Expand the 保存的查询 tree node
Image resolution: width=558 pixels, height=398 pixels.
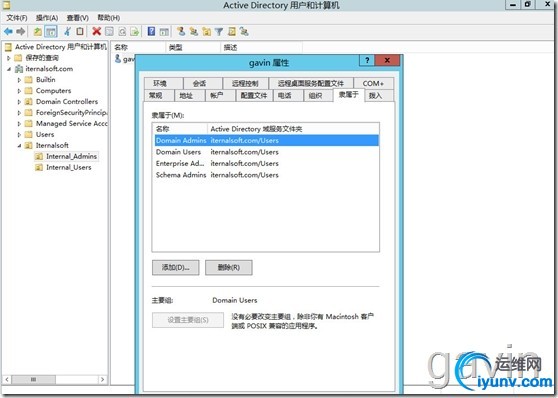click(9, 58)
